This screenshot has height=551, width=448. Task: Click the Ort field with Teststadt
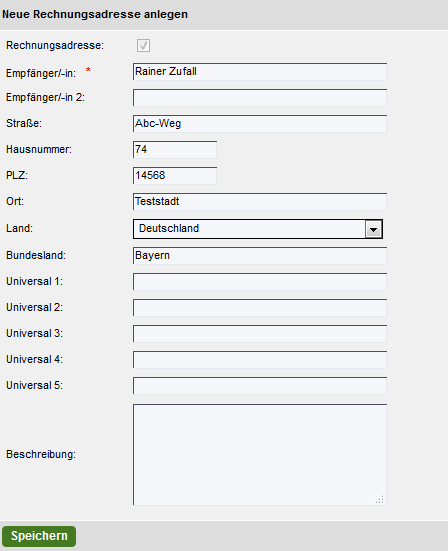(x=260, y=202)
